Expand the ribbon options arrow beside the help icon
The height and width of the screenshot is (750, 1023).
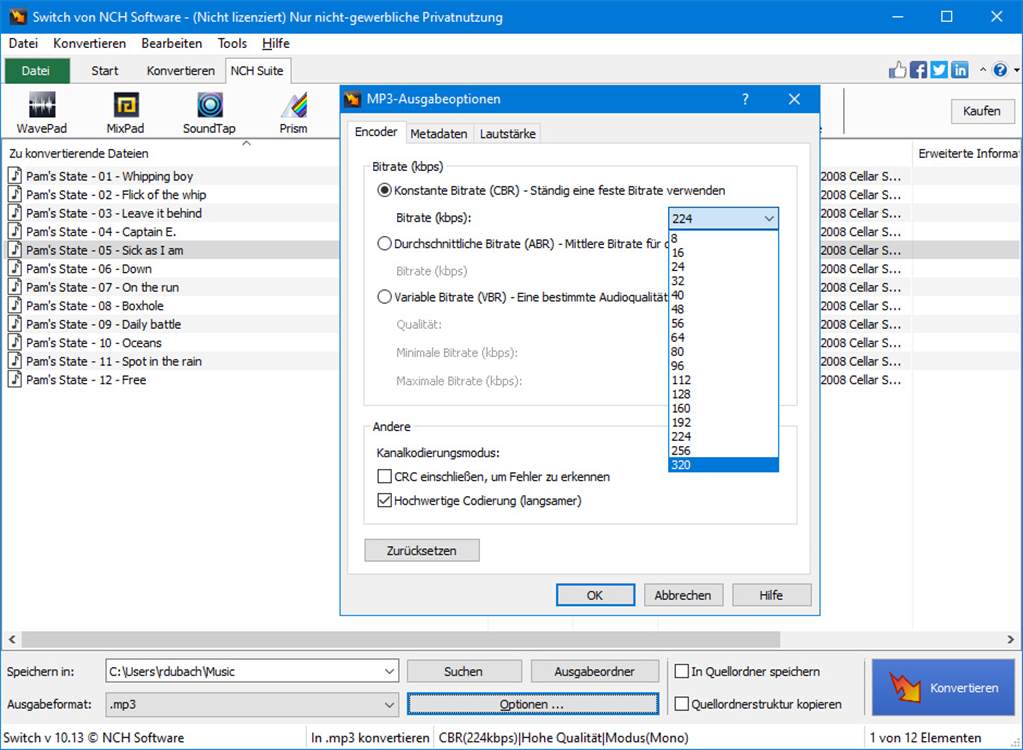click(x=1016, y=70)
